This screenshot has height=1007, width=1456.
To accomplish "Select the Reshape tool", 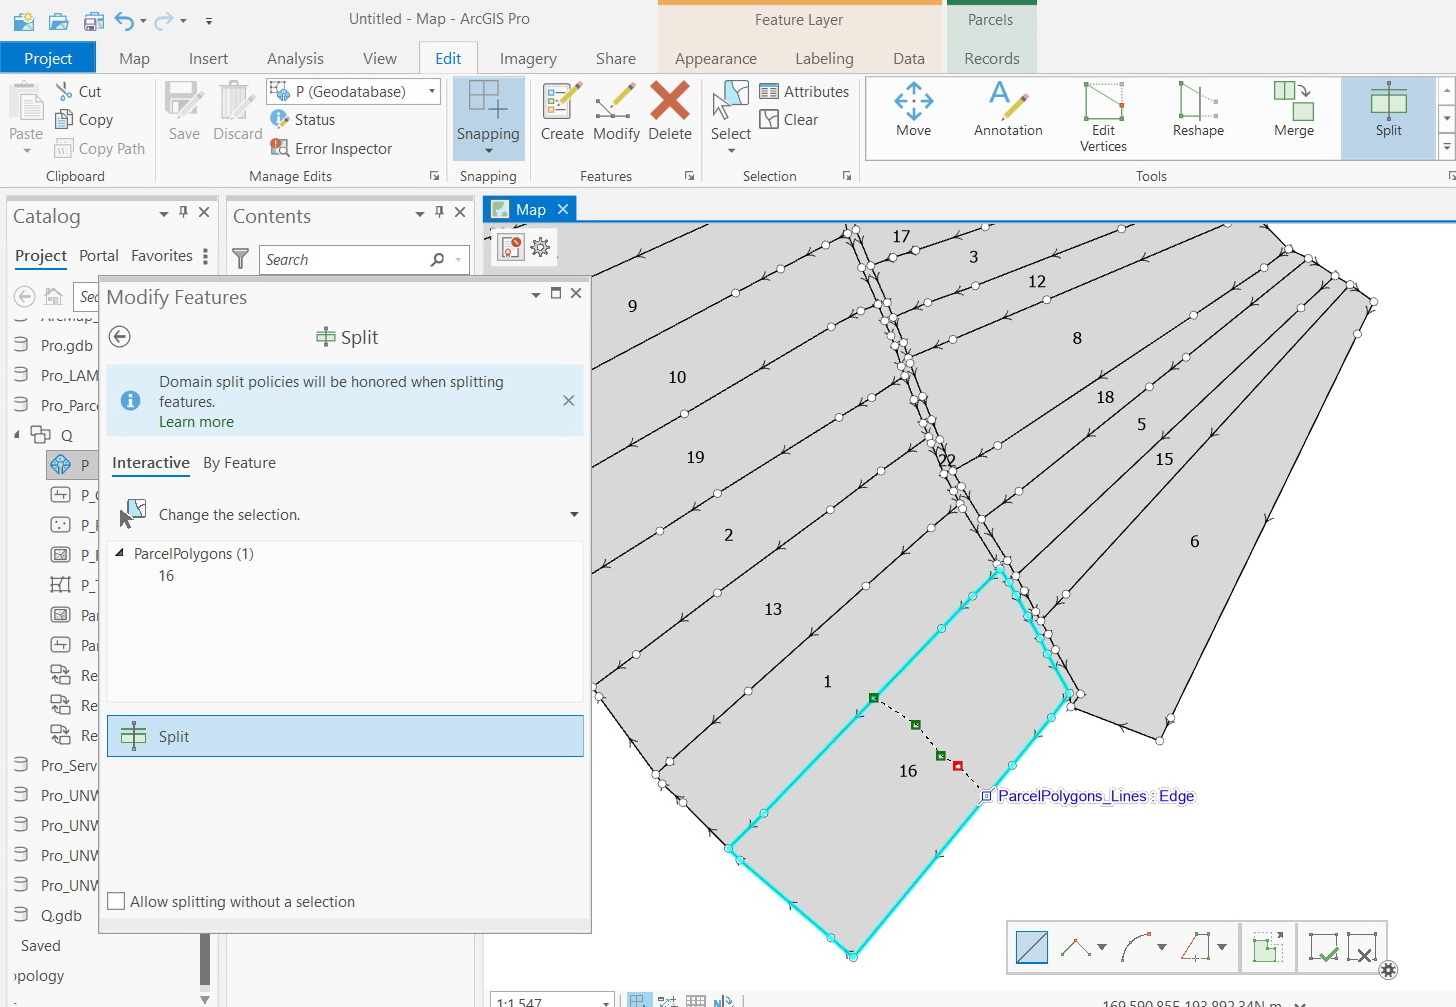I will click(x=1198, y=110).
